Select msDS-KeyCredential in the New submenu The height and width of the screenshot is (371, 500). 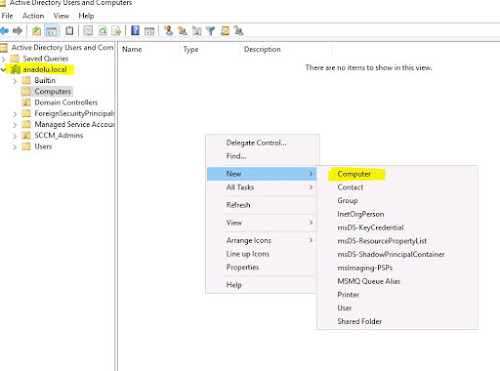(397, 227)
